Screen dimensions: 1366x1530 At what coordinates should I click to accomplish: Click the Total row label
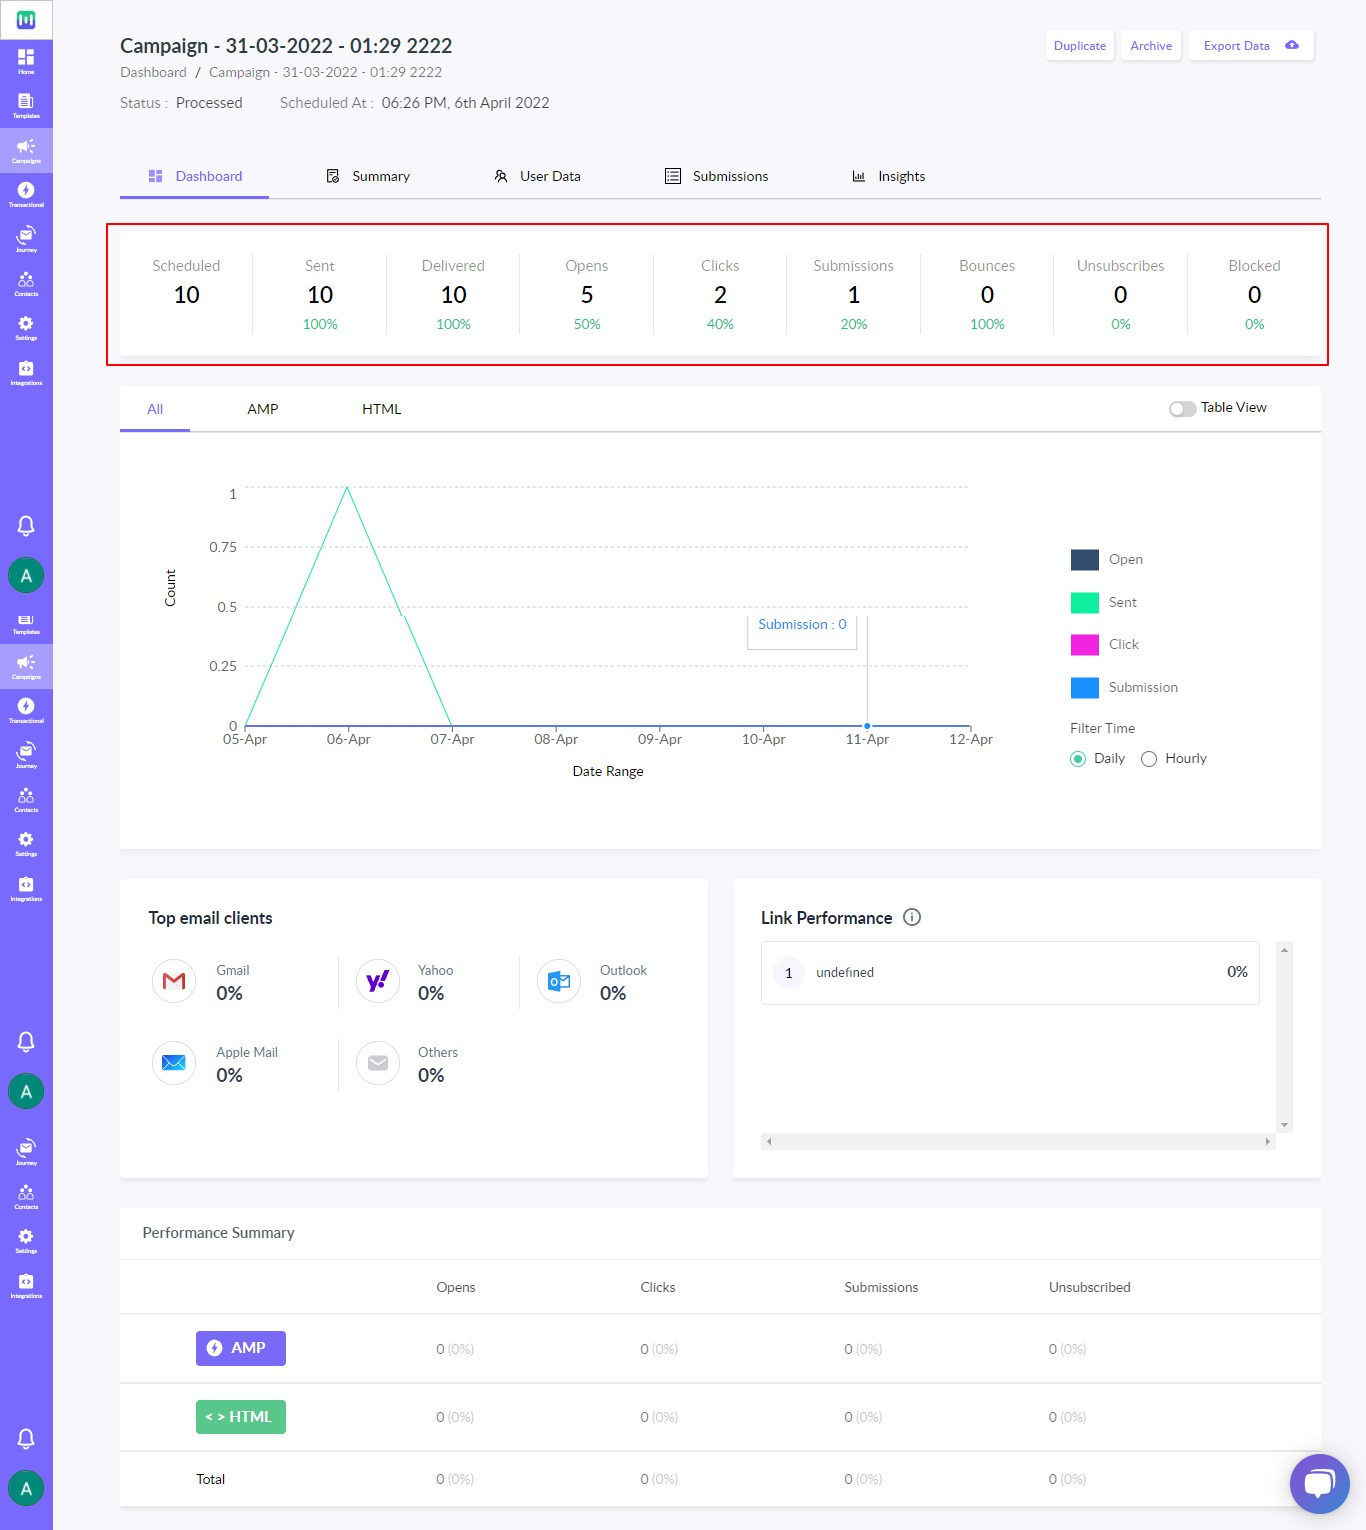(210, 1480)
